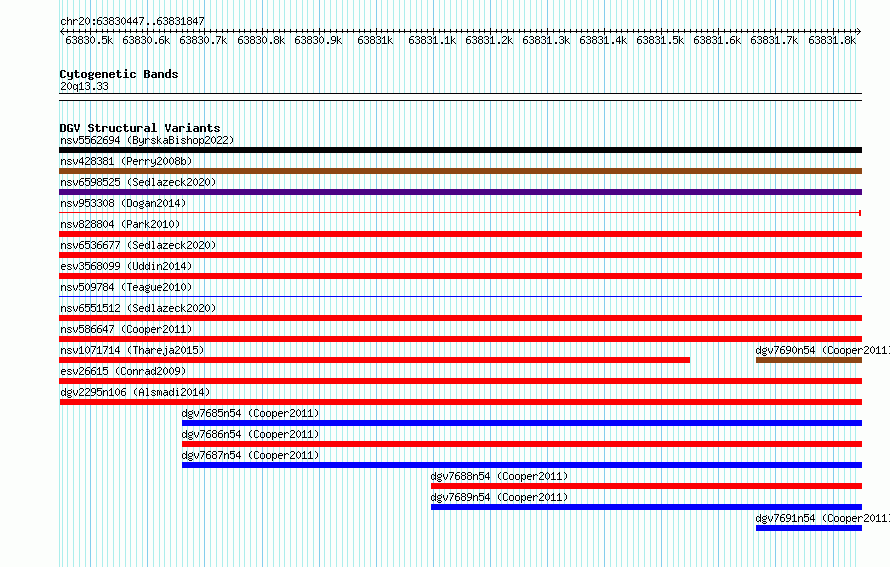Select the thin red nsv953308 line
890x567 pixels.
point(460,213)
